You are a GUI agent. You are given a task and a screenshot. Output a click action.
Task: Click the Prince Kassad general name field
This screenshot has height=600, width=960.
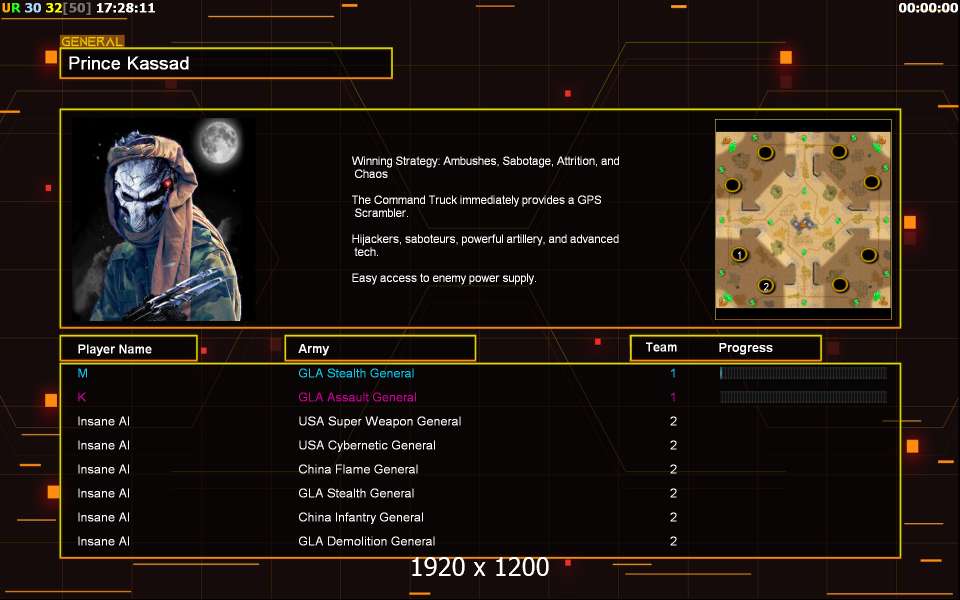tap(226, 63)
